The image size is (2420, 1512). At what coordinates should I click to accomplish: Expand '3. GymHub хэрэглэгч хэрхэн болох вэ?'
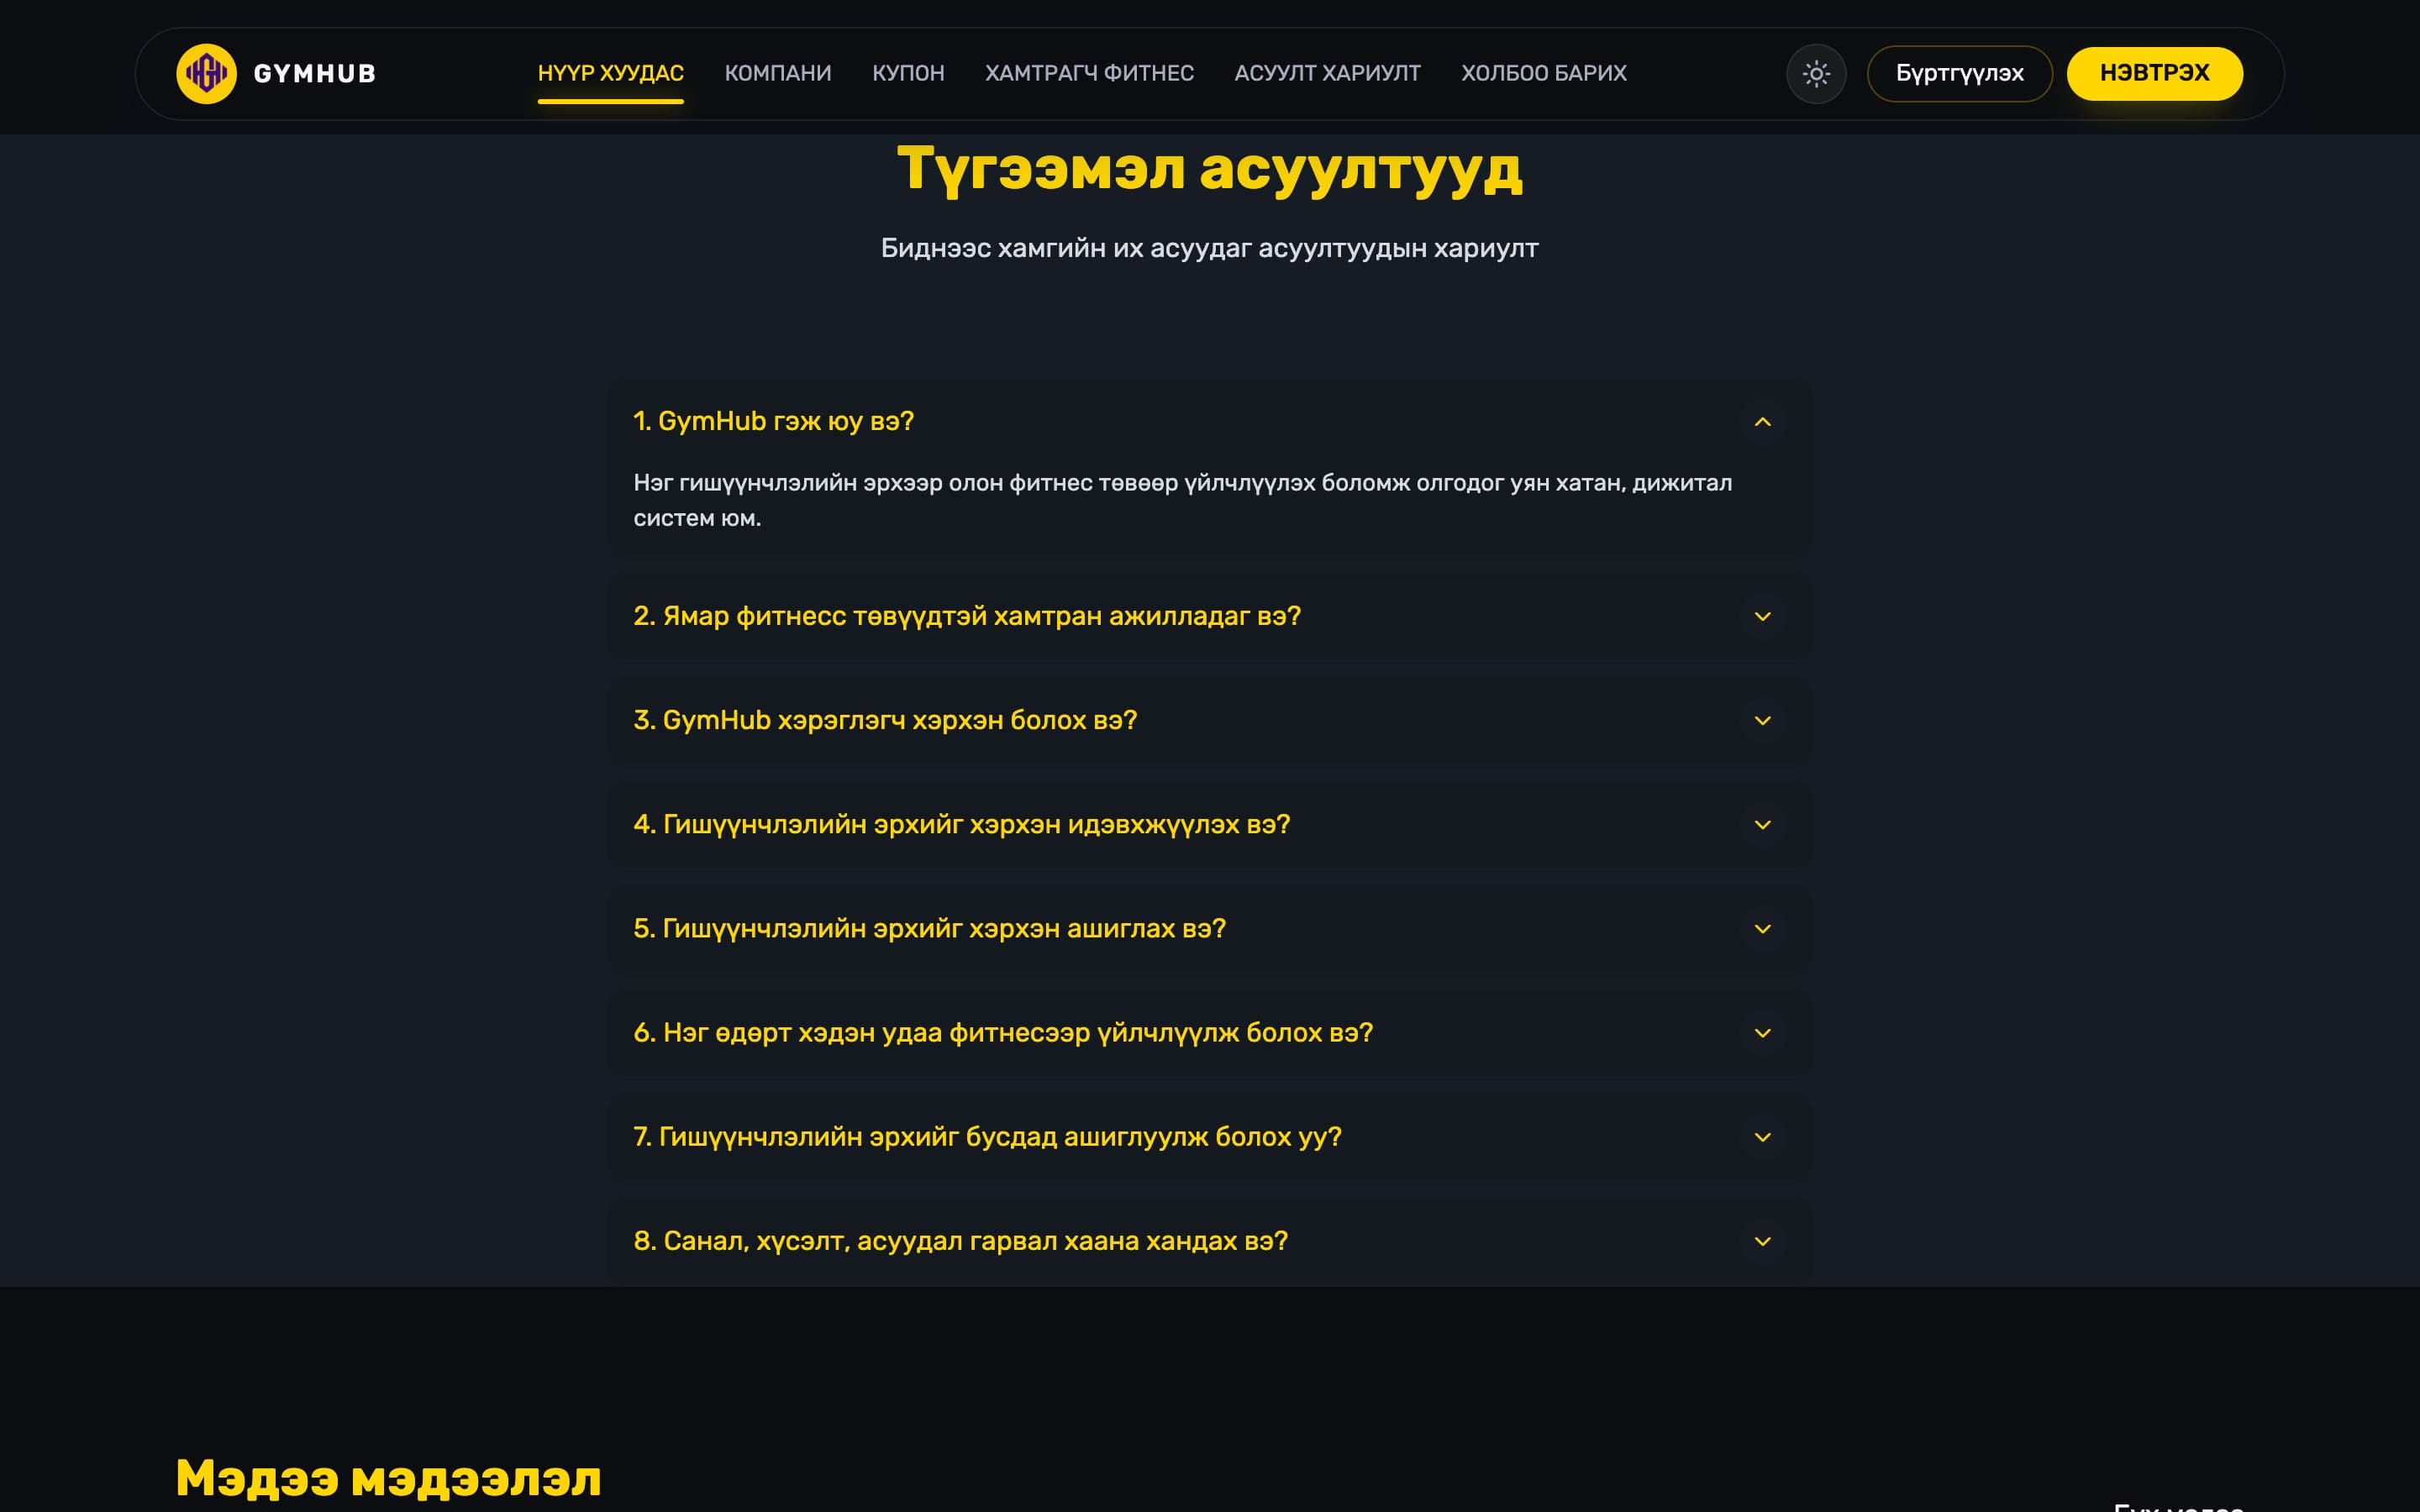(1209, 720)
